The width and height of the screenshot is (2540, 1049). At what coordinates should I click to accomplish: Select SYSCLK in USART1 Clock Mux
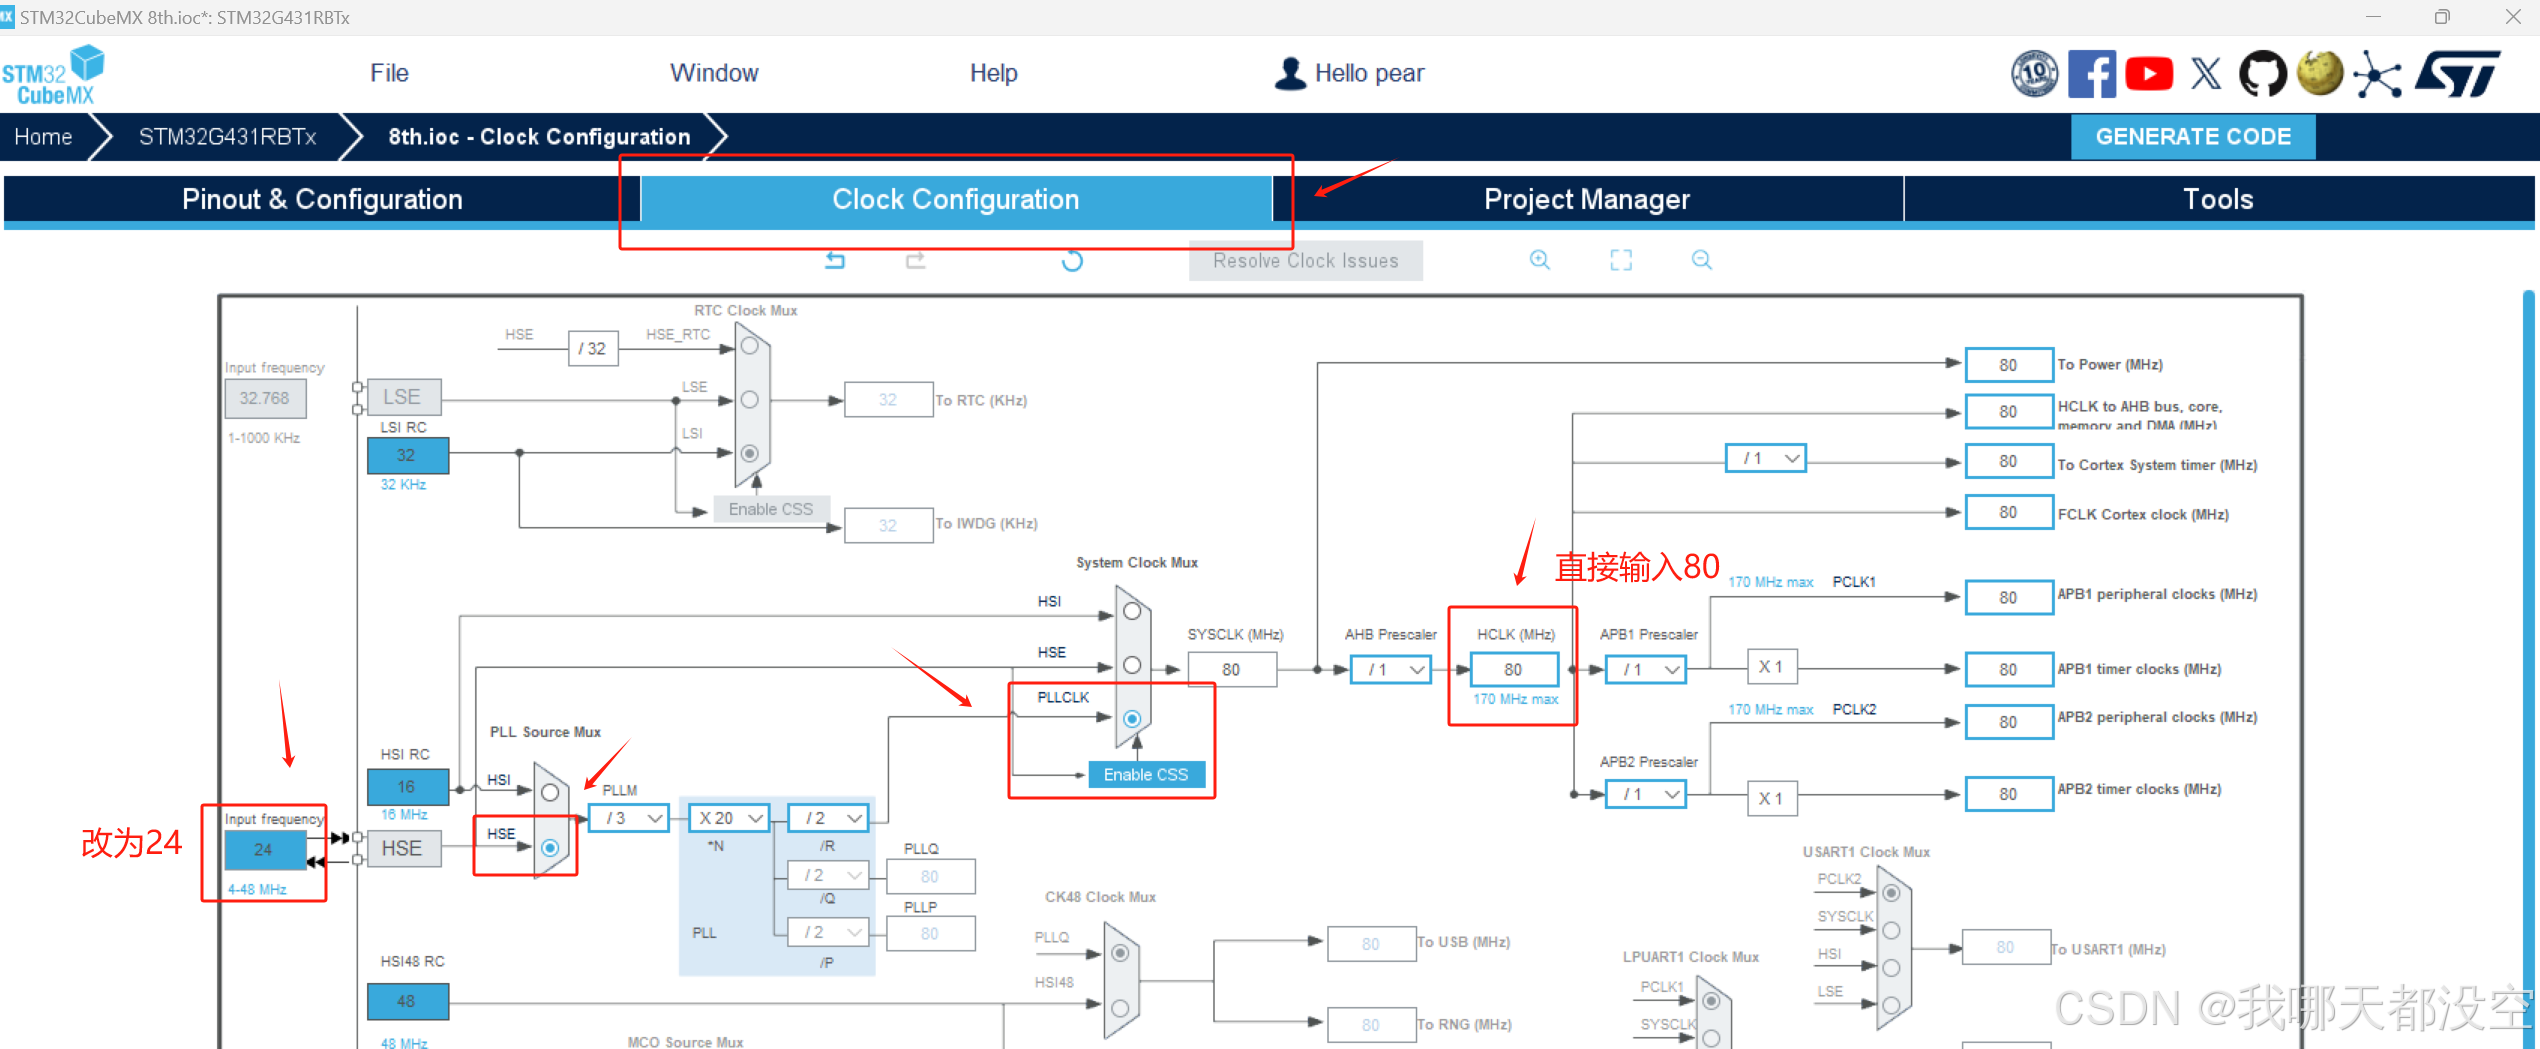[x=1891, y=930]
